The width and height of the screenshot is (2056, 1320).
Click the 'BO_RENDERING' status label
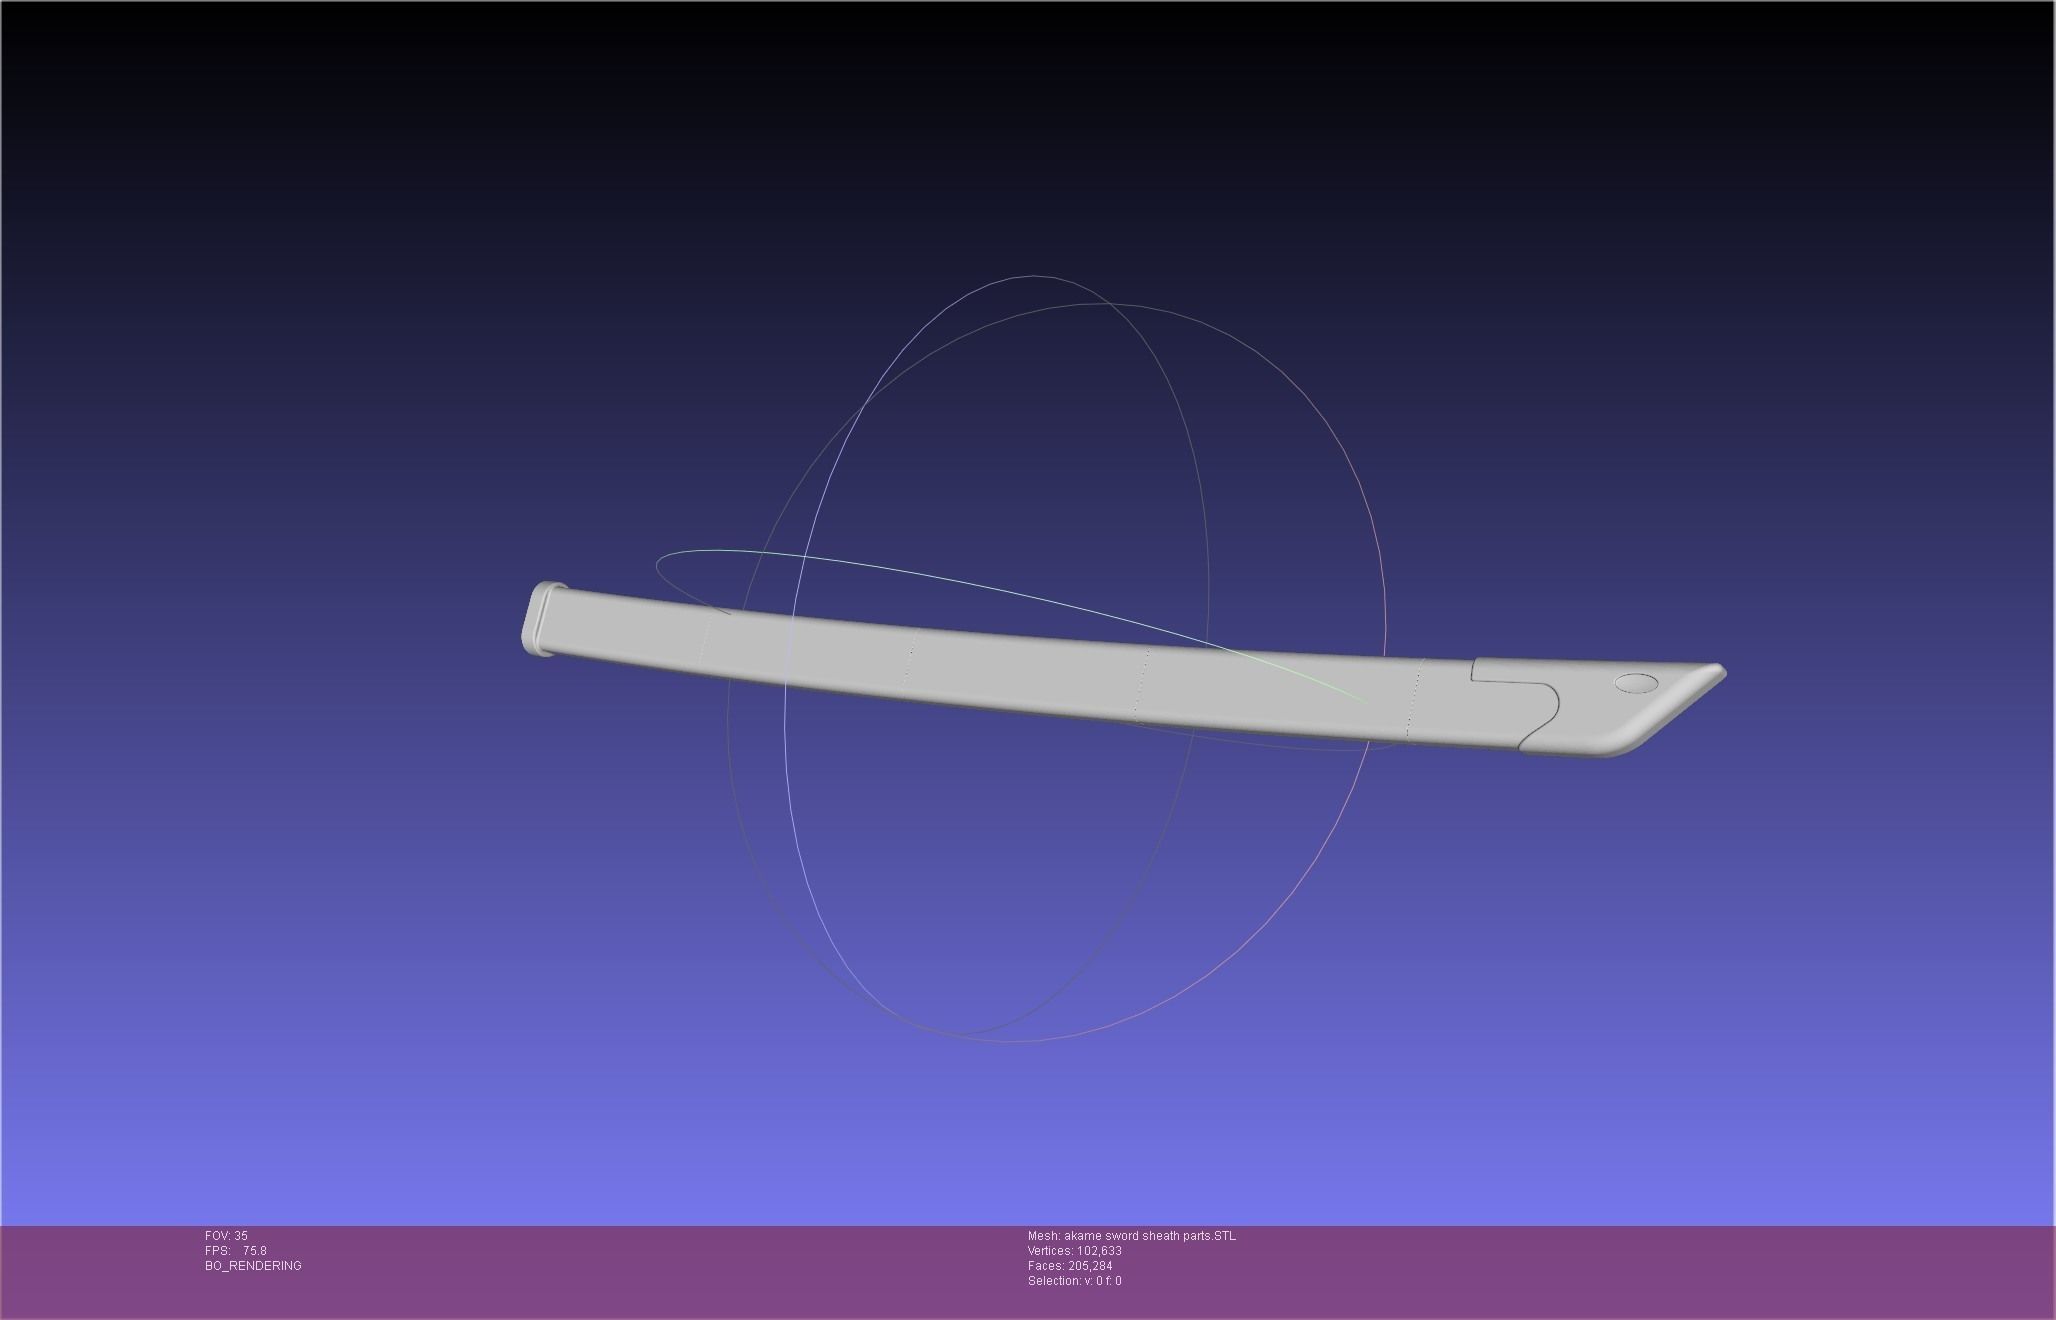pos(253,1266)
